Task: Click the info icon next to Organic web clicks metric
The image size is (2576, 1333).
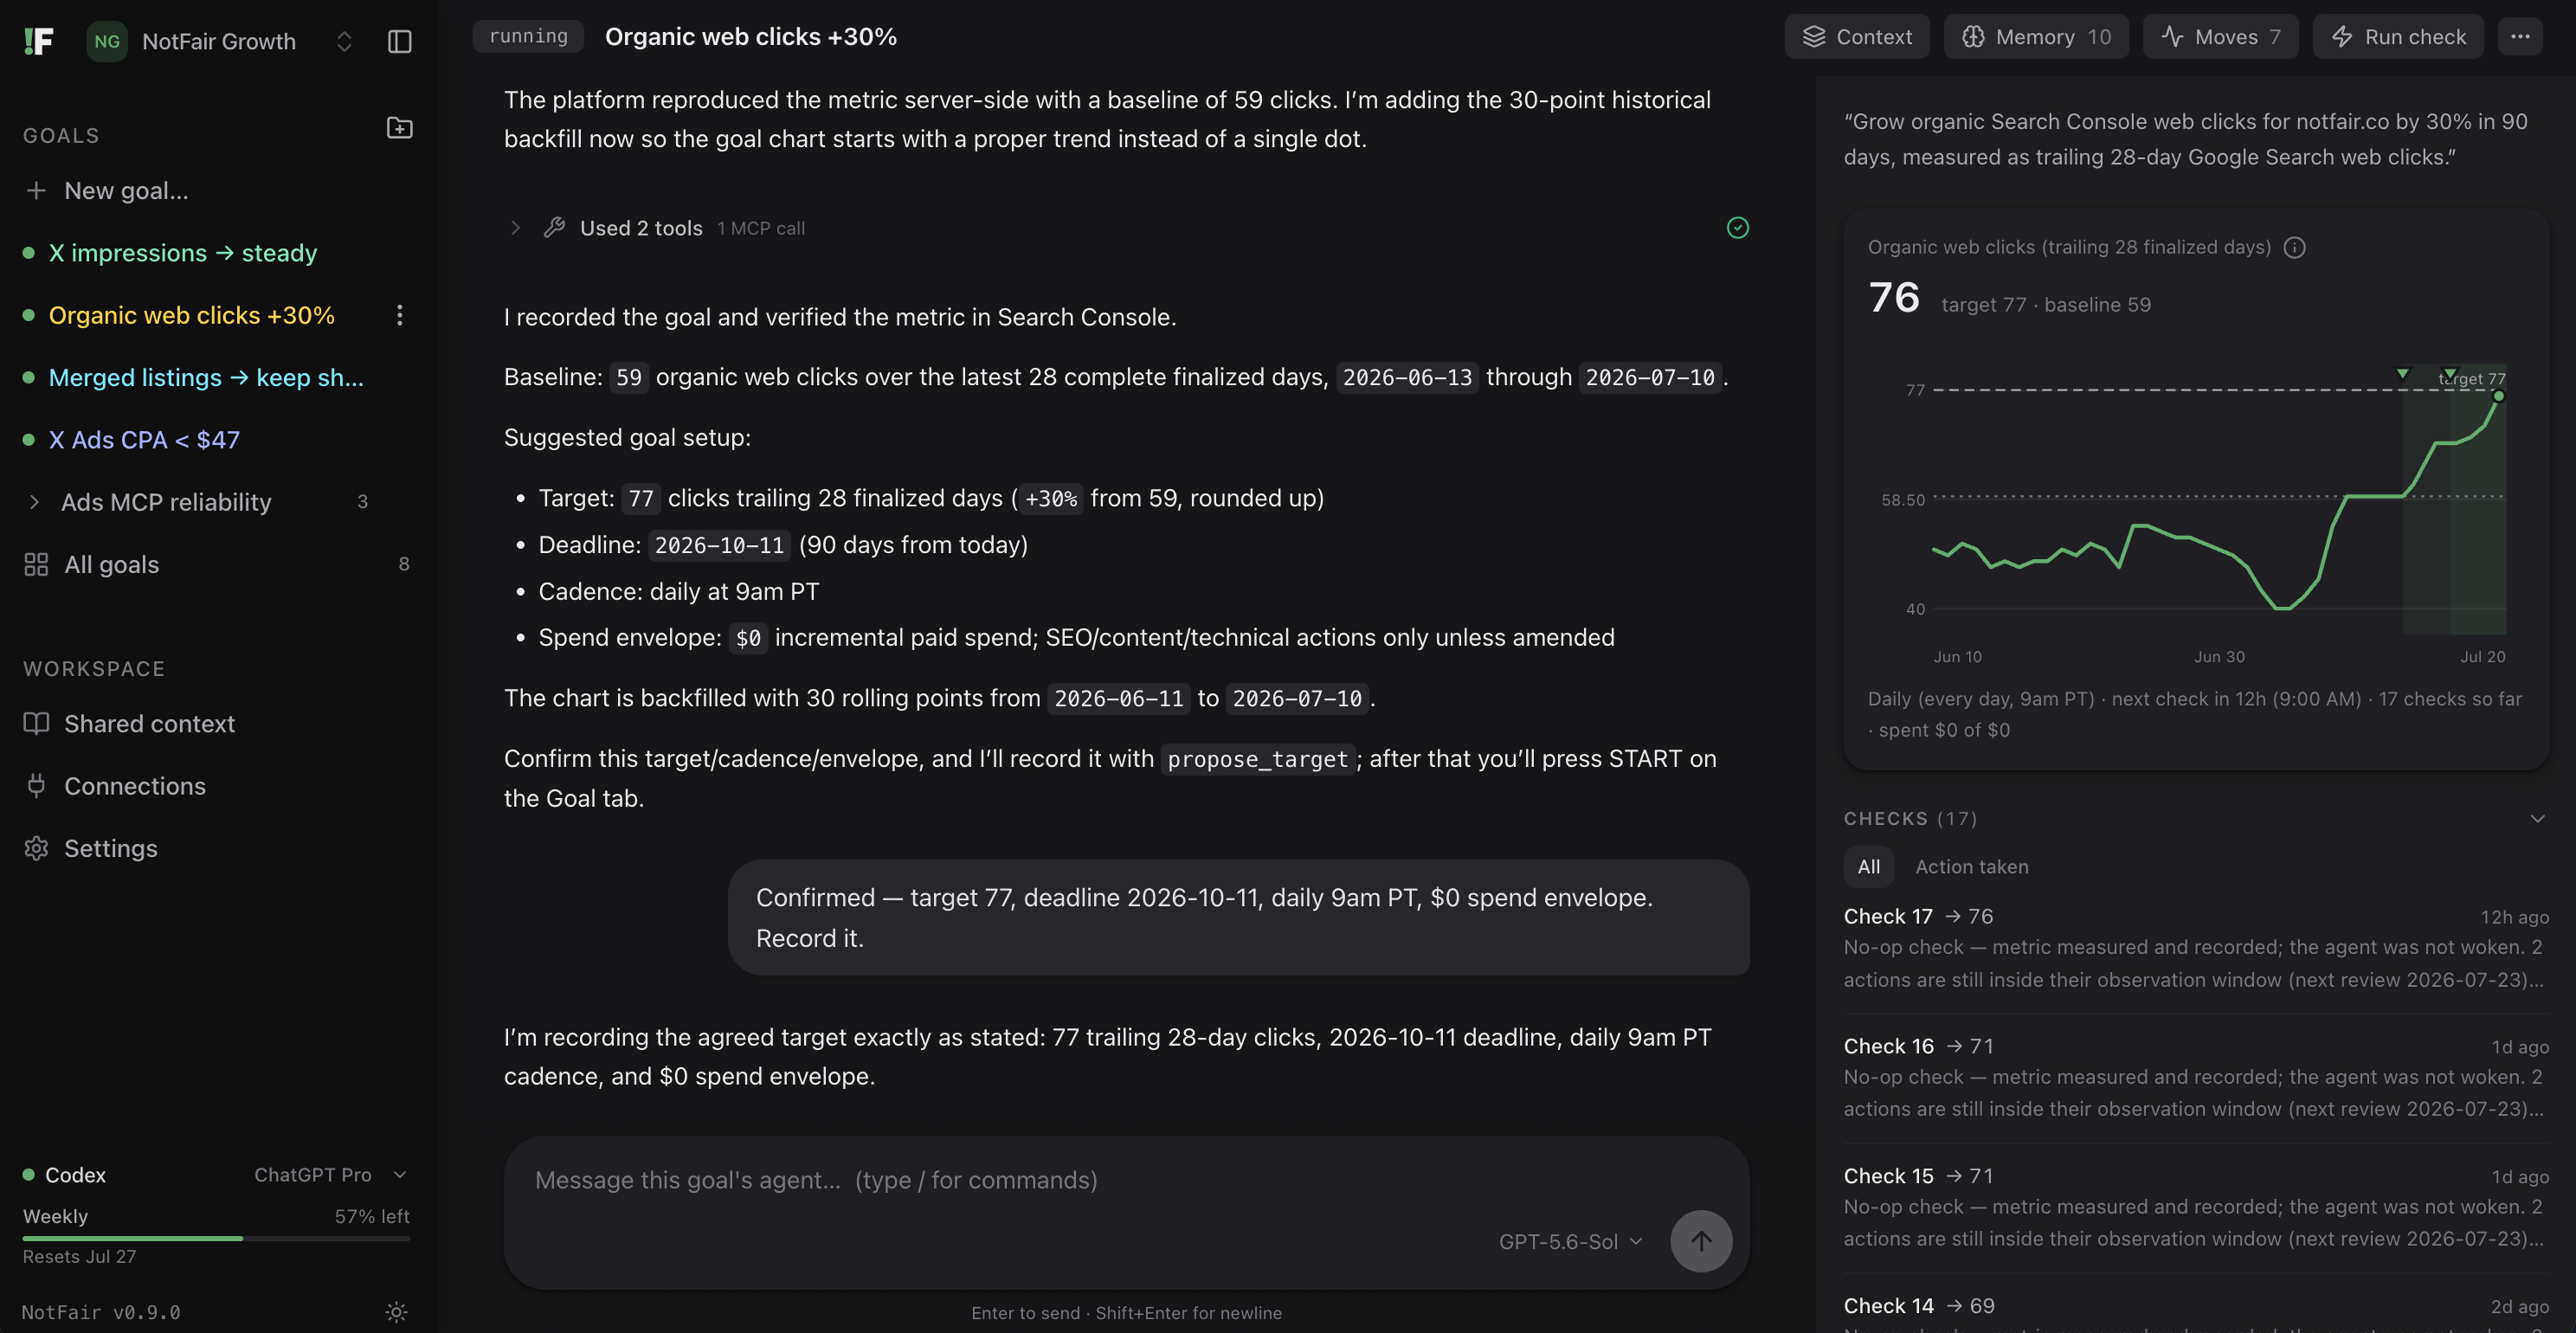Action: 2295,247
